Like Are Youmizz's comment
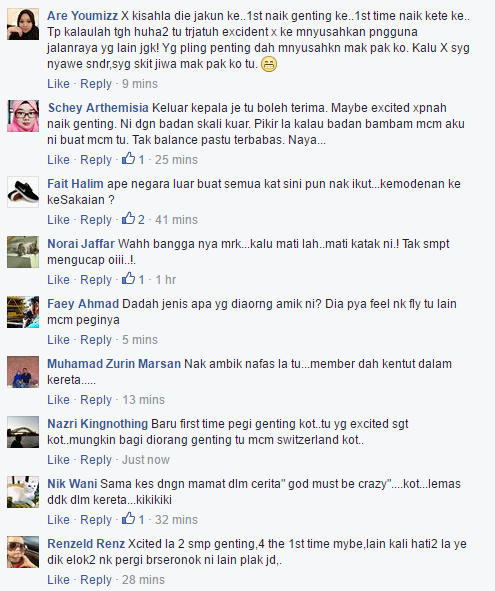 pyautogui.click(x=58, y=84)
